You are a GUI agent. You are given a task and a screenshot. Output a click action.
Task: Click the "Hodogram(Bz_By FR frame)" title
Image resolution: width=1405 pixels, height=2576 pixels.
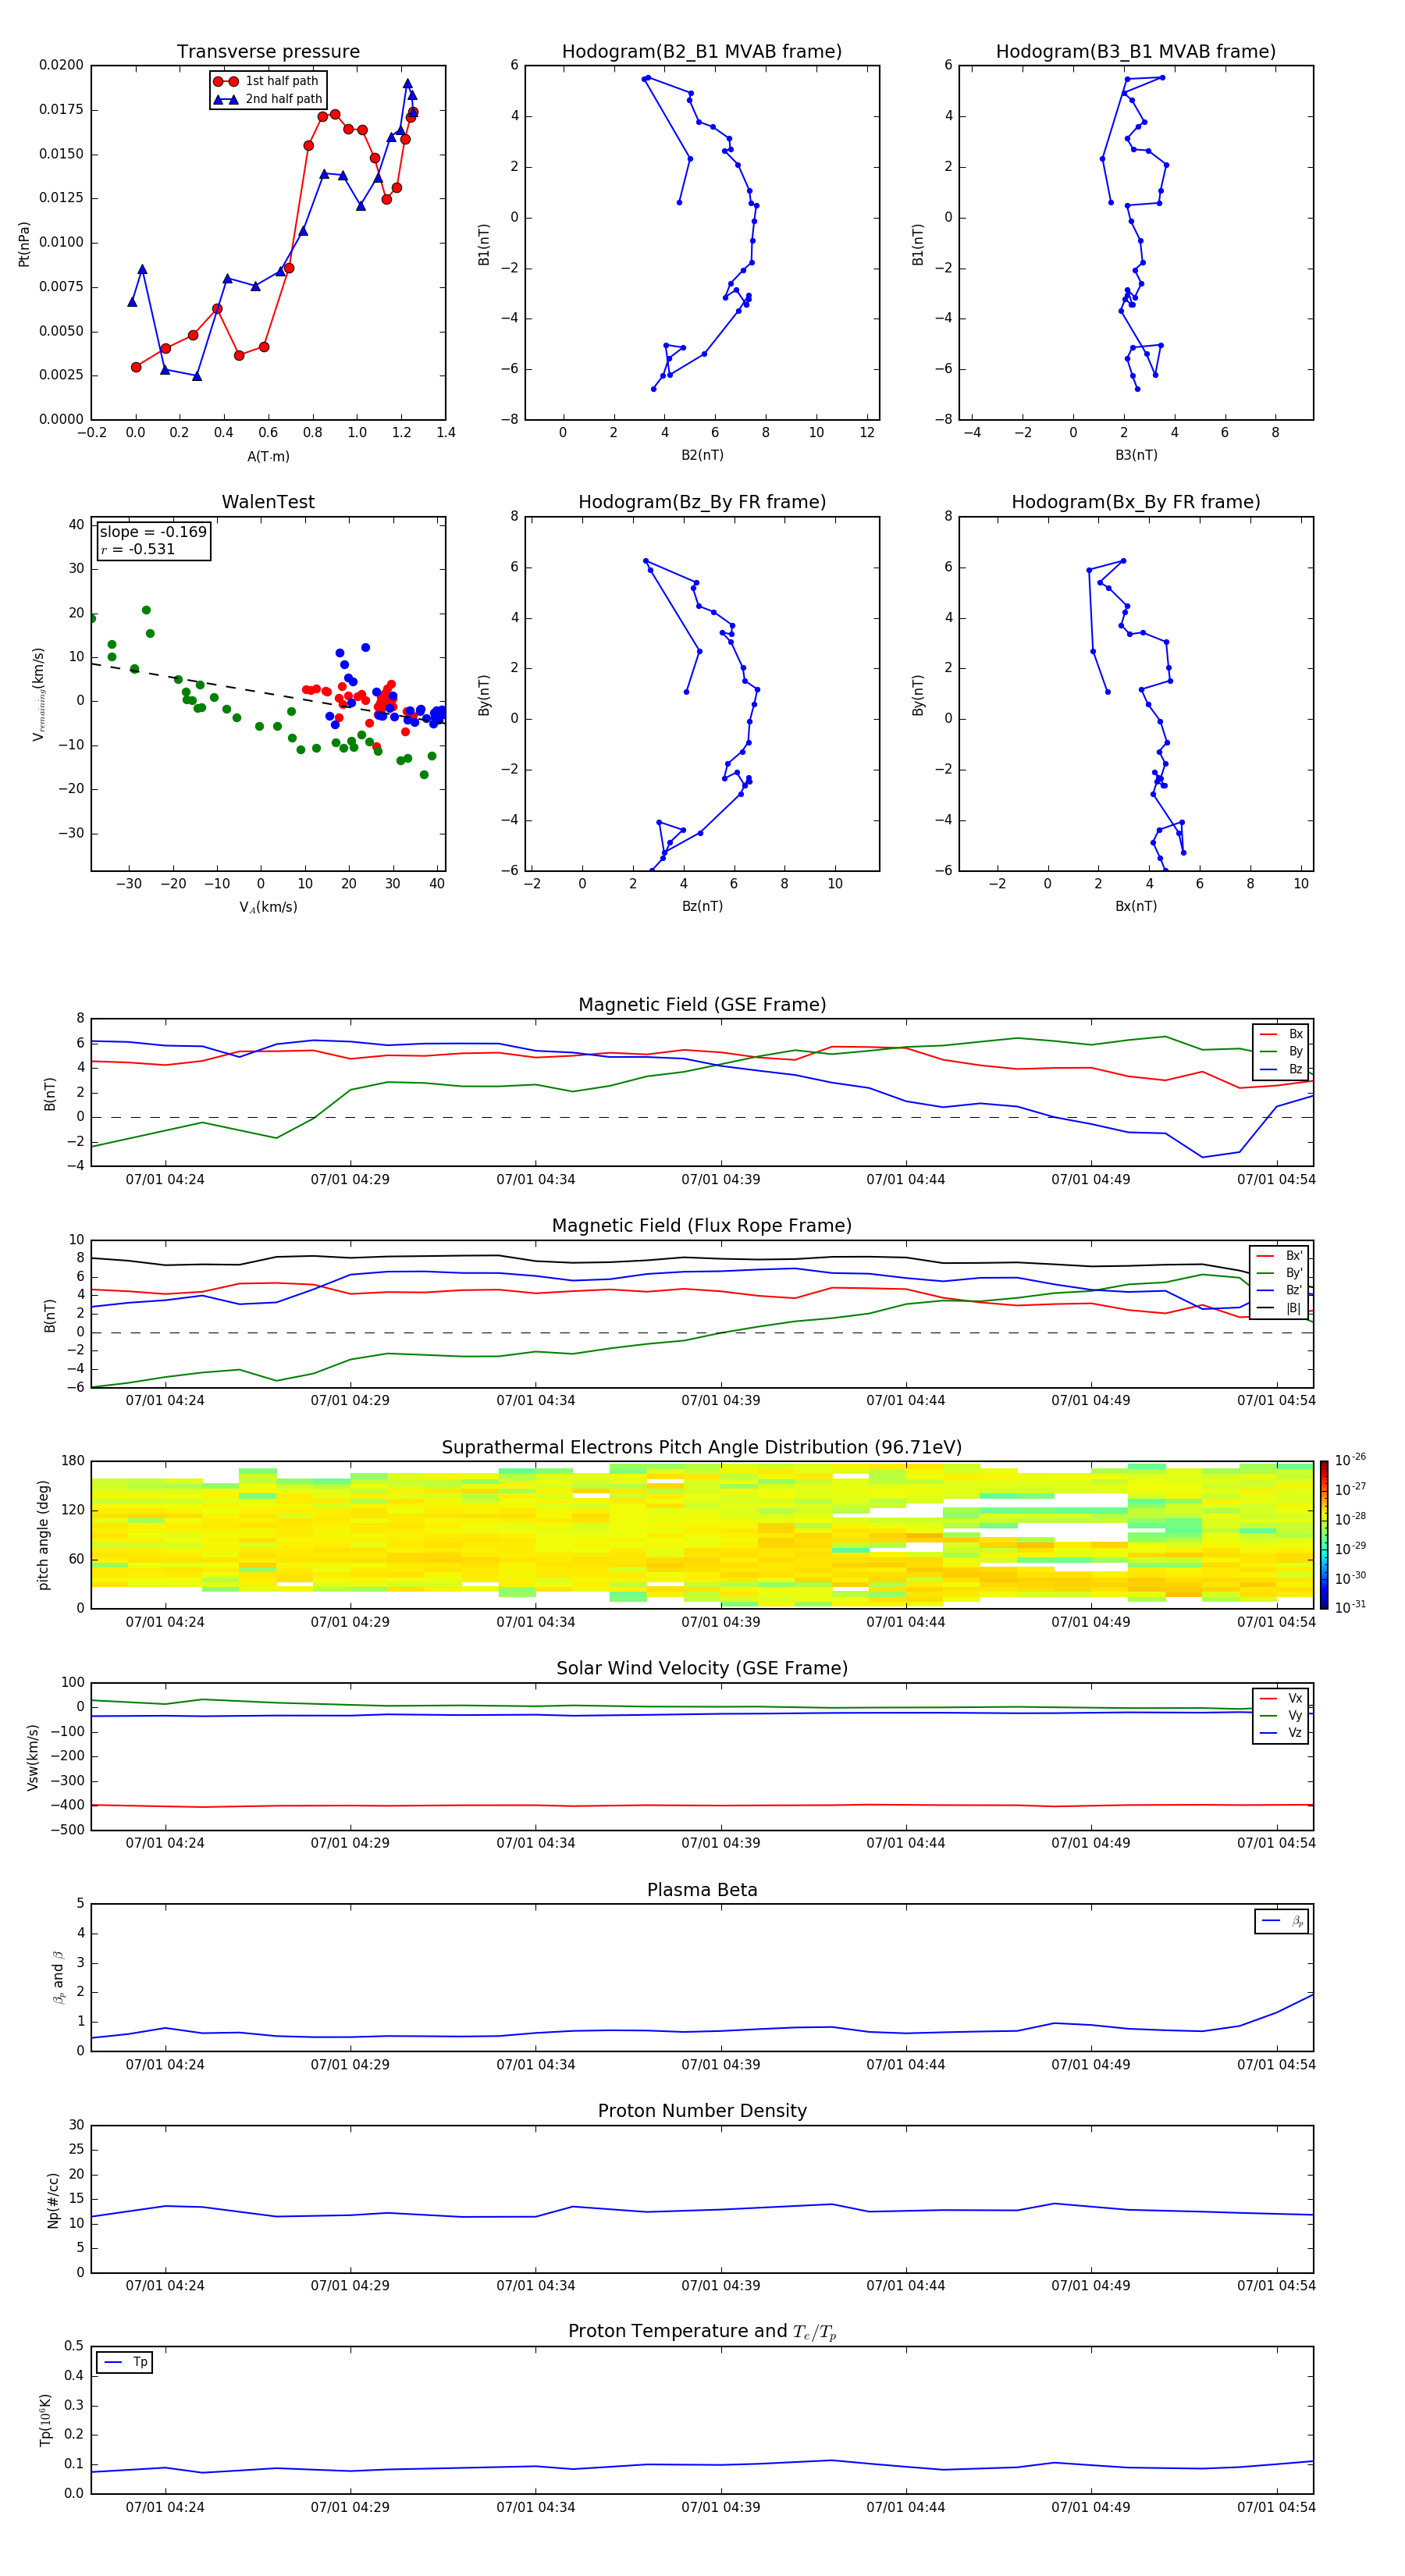click(702, 502)
